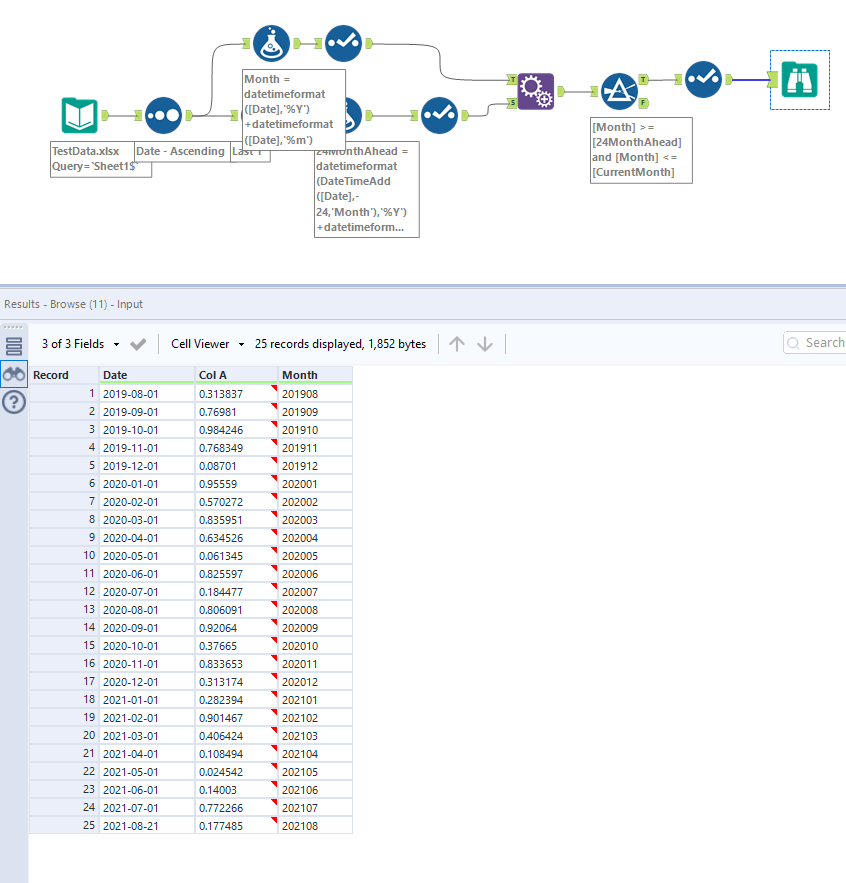Viewport: 846px width, 883px height.
Task: Select Month cell 202008
Action: [x=315, y=610]
